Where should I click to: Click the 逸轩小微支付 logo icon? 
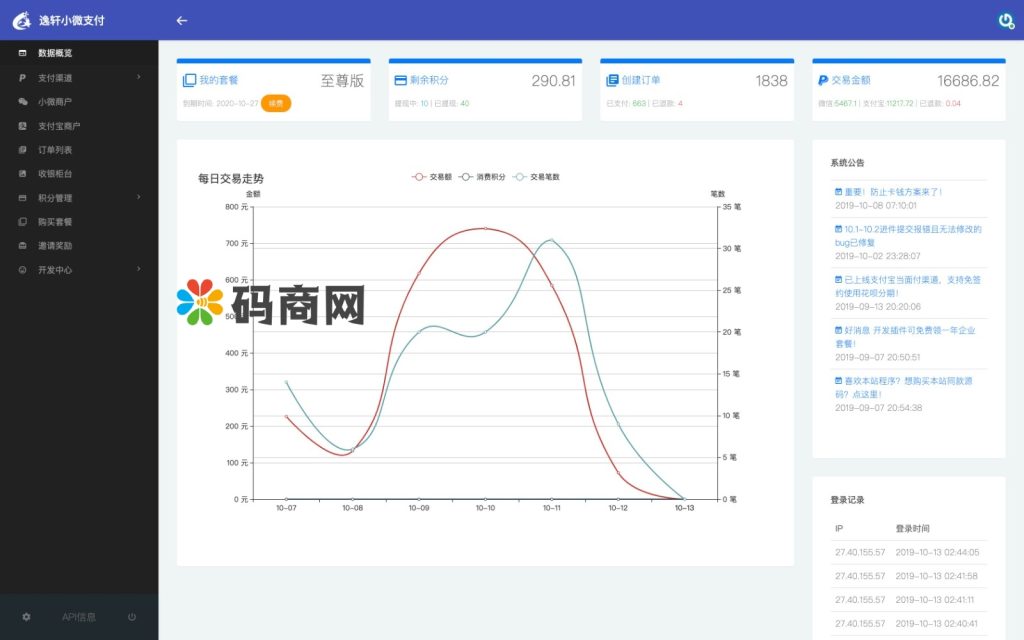pyautogui.click(x=22, y=20)
